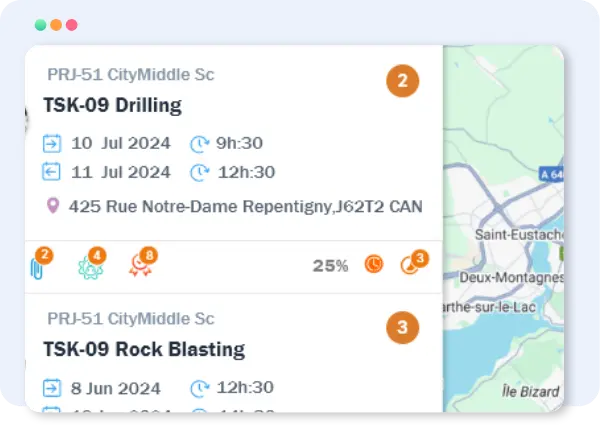The height and width of the screenshot is (431, 600).
Task: Click the orange number 2 badge on Drilling card
Action: click(402, 82)
